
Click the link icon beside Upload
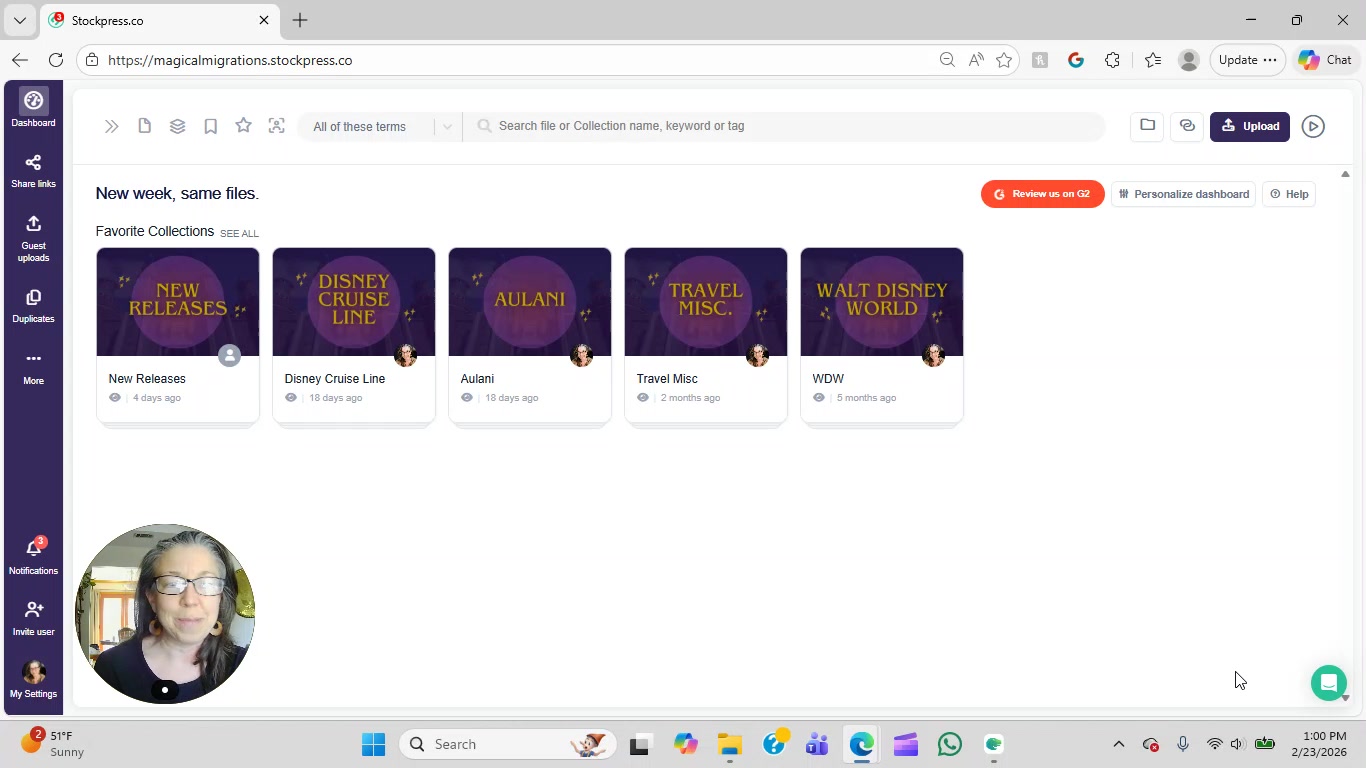(1187, 126)
